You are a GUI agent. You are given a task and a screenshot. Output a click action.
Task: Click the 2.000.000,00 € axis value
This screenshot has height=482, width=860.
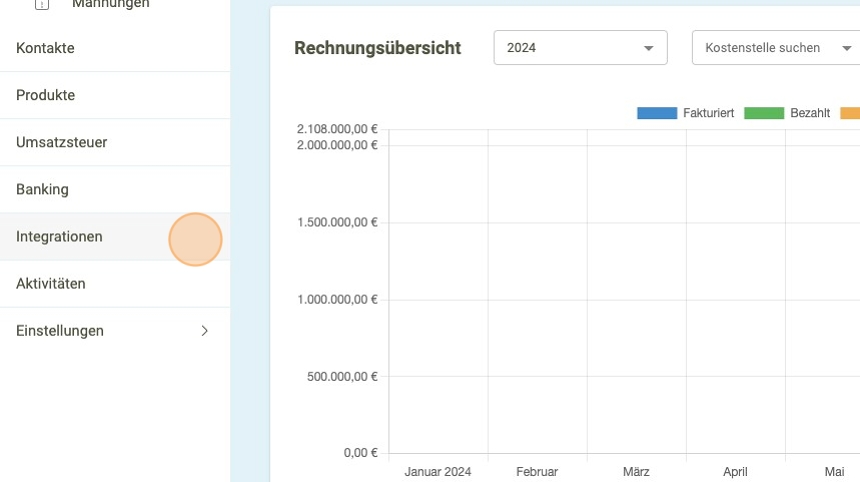coord(337,145)
